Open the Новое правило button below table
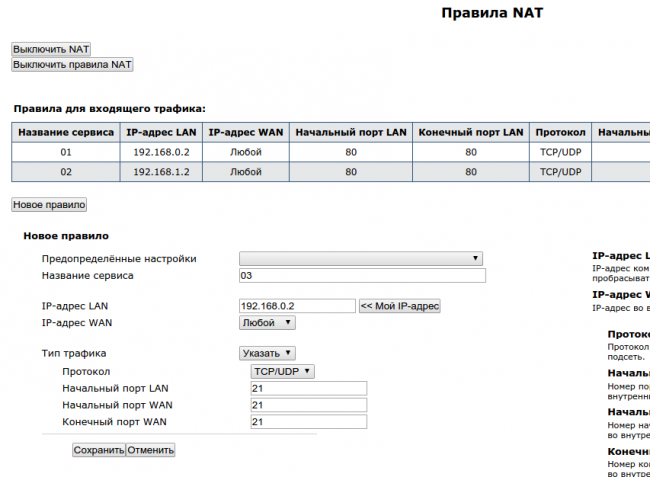Screen dimensions: 650x477 coord(49,205)
